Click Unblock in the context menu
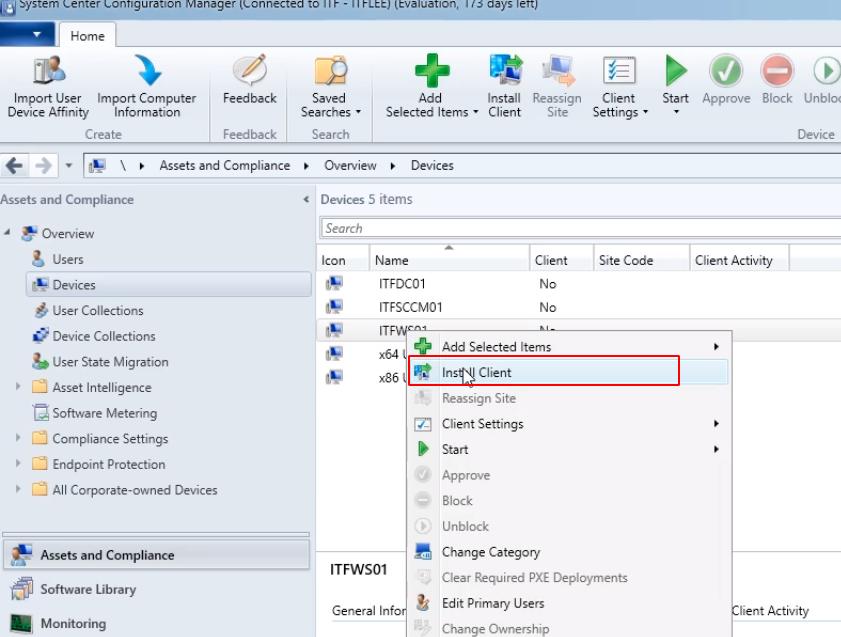 click(569, 527)
